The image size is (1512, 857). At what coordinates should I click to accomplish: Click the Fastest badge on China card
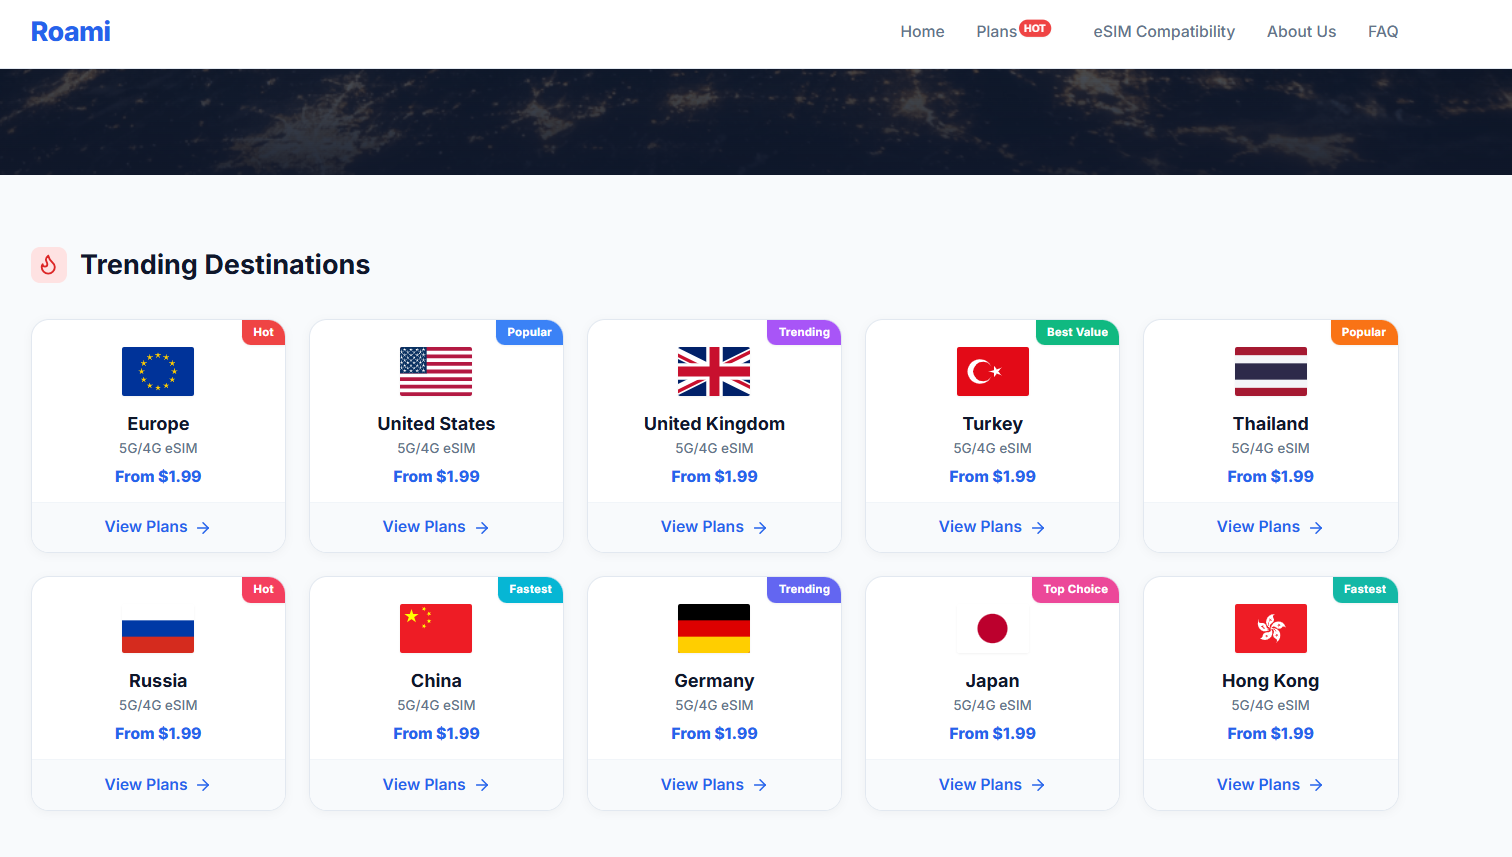click(x=530, y=589)
